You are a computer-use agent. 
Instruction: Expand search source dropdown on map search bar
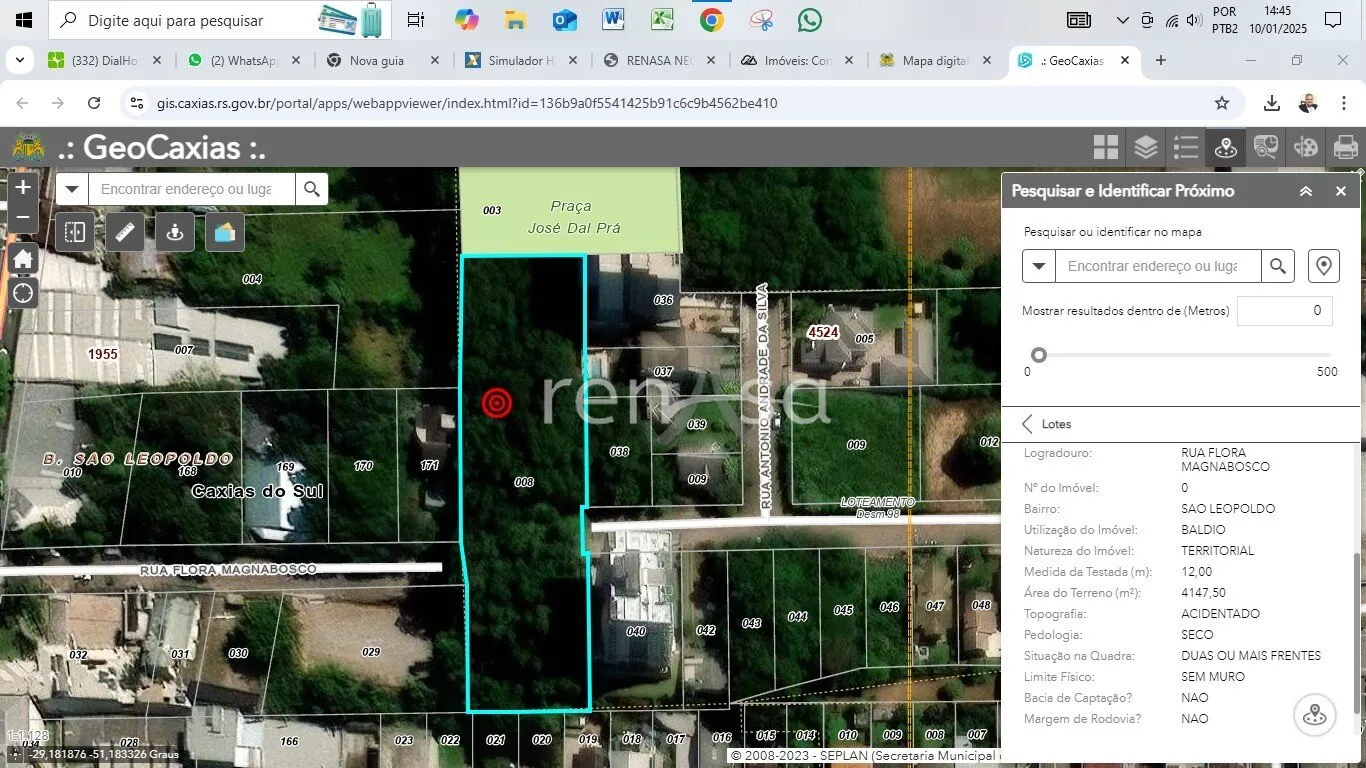pyautogui.click(x=72, y=189)
